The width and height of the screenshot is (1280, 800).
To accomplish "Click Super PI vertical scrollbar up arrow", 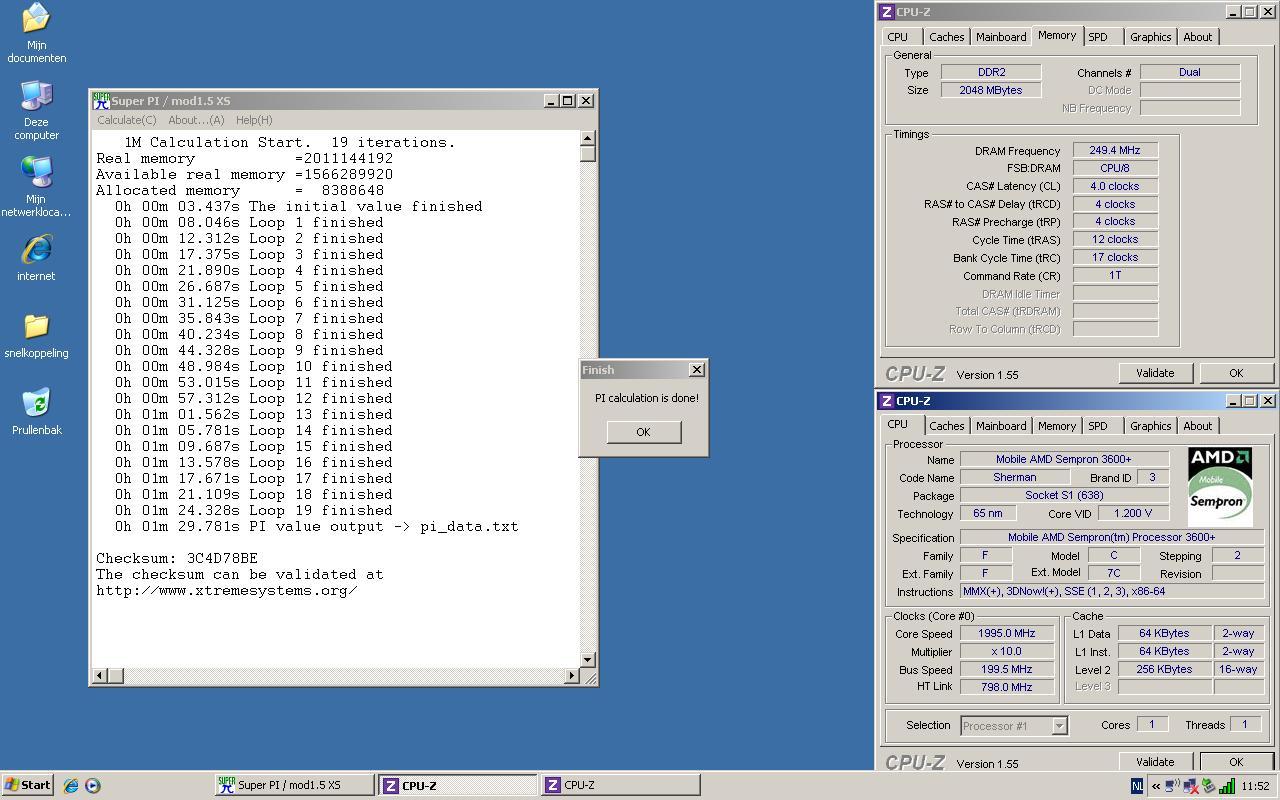I will click(x=588, y=138).
